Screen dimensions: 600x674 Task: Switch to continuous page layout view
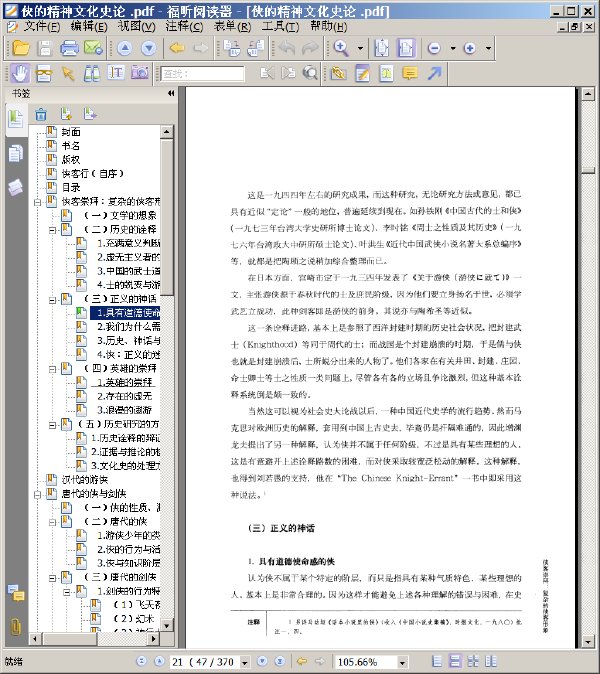point(455,661)
